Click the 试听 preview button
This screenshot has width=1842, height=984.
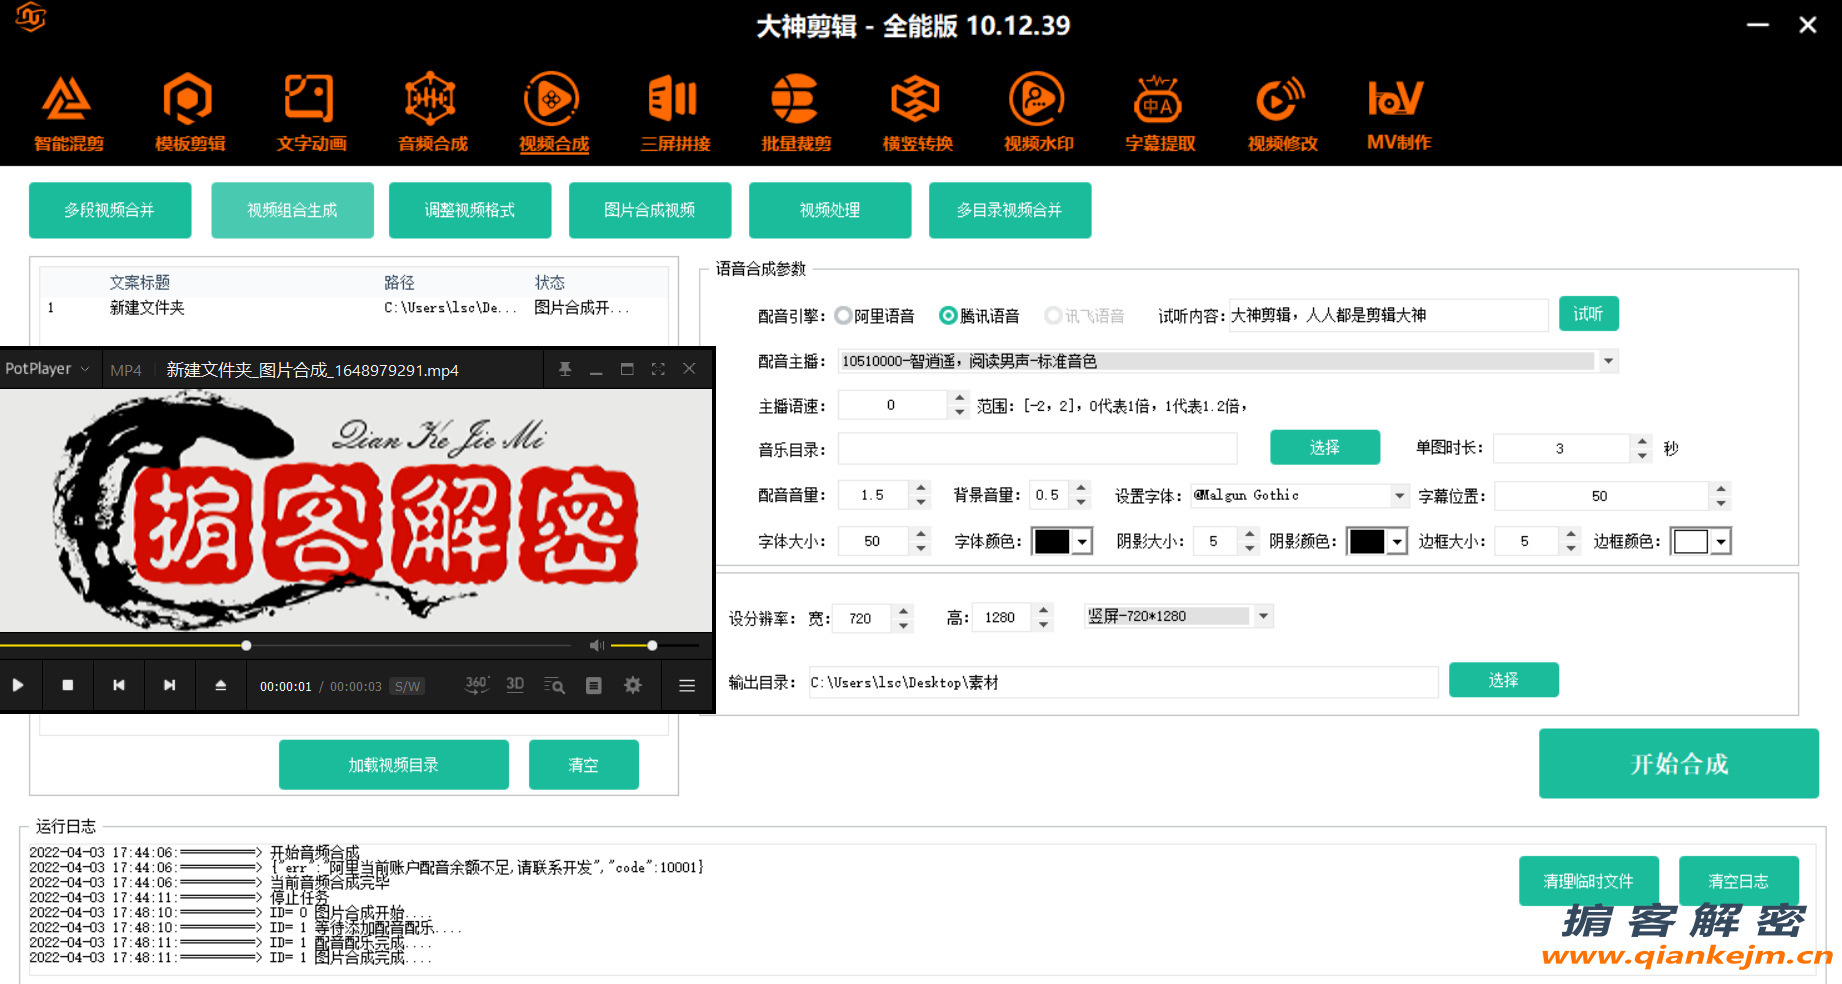coord(1588,314)
